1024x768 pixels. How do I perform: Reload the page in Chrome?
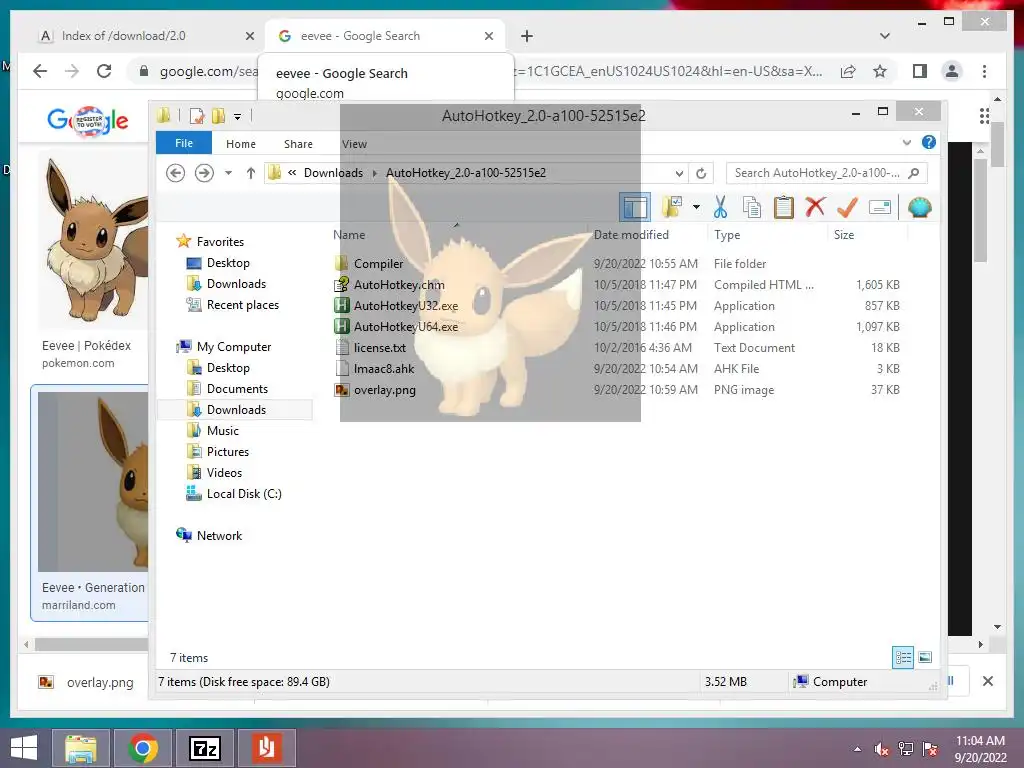pos(104,71)
